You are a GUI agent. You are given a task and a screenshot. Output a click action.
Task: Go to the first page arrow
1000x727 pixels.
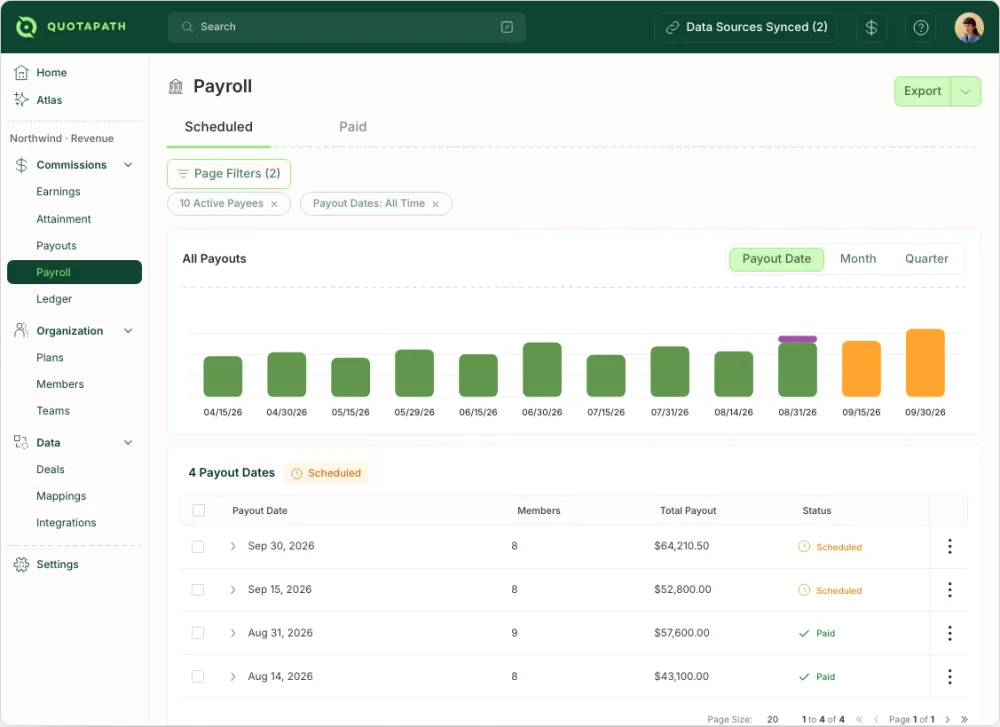coord(859,719)
